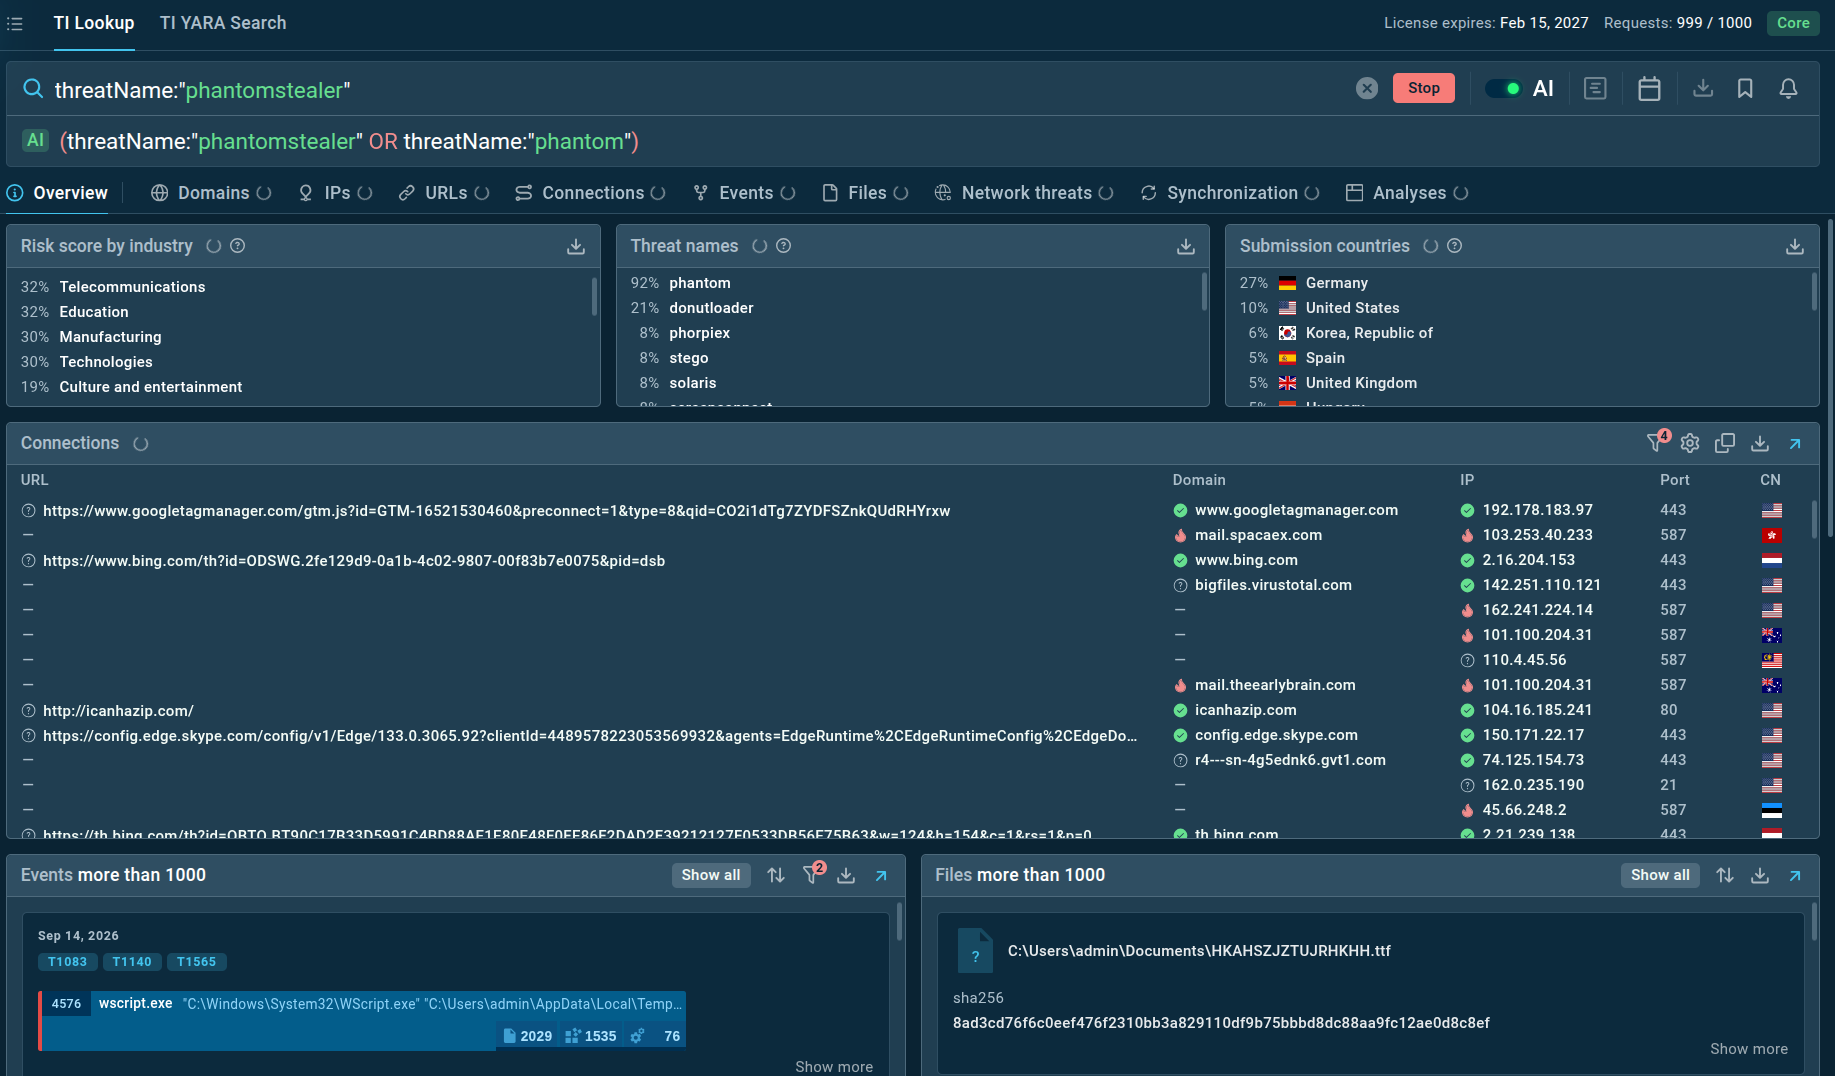This screenshot has height=1076, width=1835.
Task: Open the Domains tab
Action: point(211,193)
